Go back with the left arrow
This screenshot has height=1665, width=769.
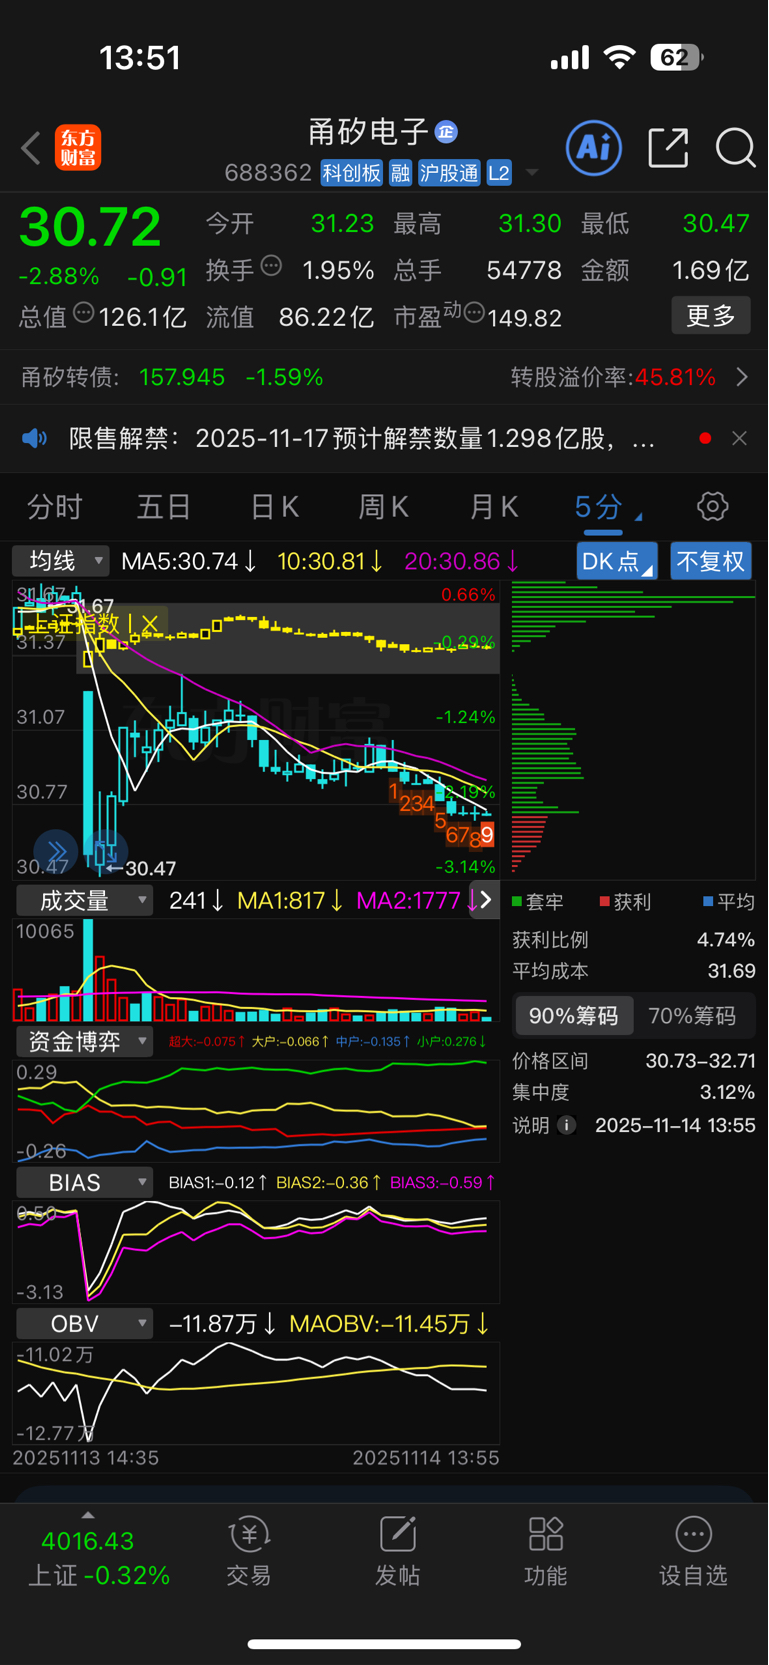pyautogui.click(x=31, y=149)
